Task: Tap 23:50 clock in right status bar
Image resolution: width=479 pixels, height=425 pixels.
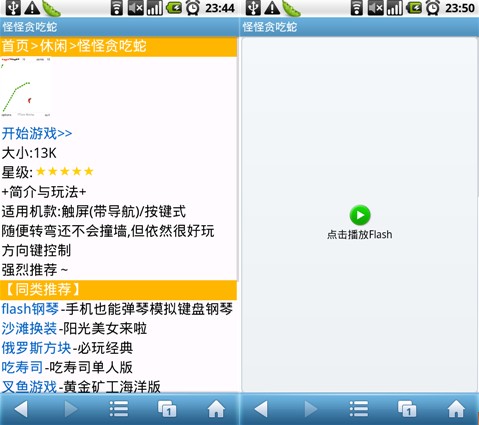Action: (460, 8)
